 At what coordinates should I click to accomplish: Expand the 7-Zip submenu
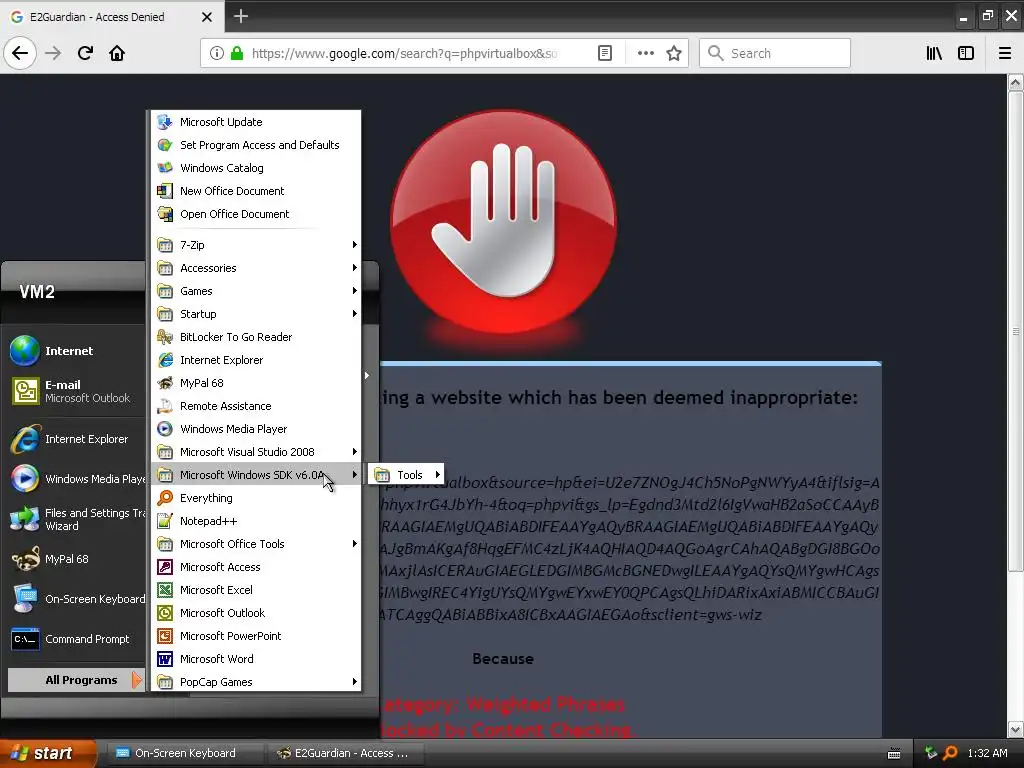pos(255,245)
